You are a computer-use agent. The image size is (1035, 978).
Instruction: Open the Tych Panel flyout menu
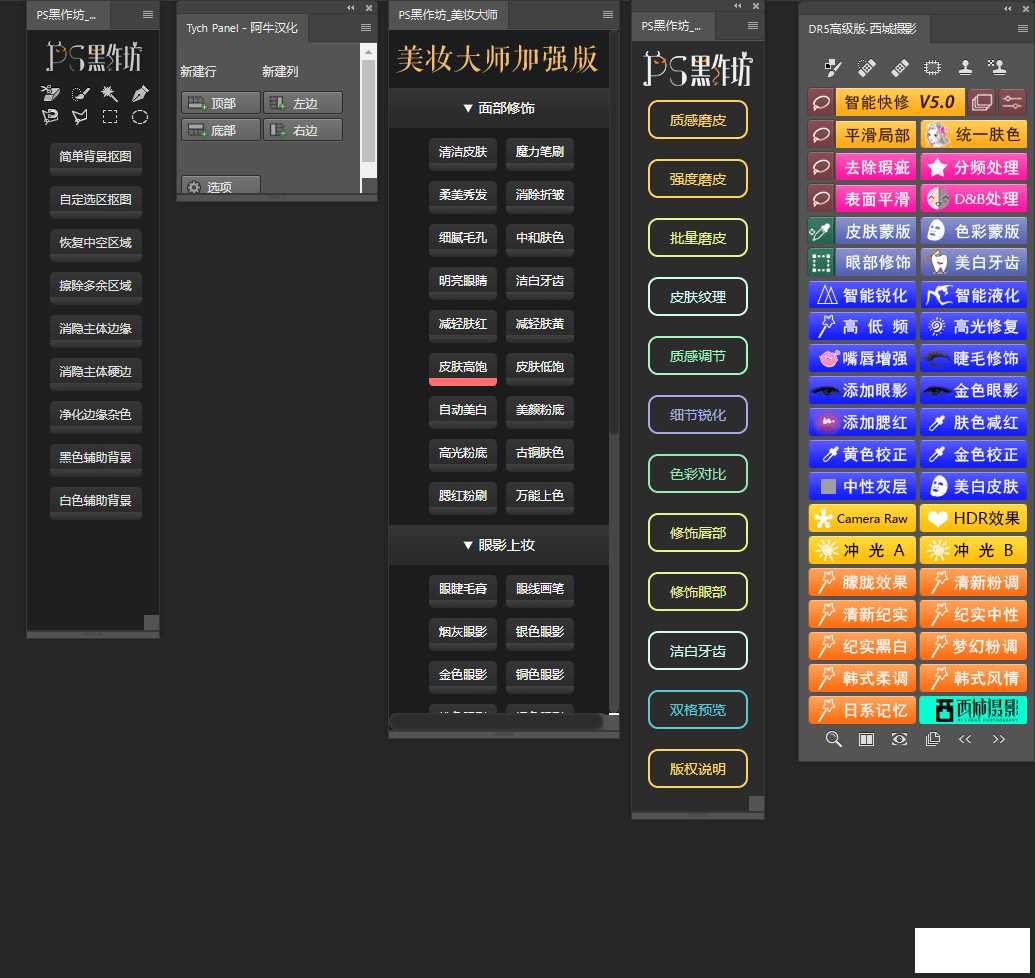click(366, 28)
